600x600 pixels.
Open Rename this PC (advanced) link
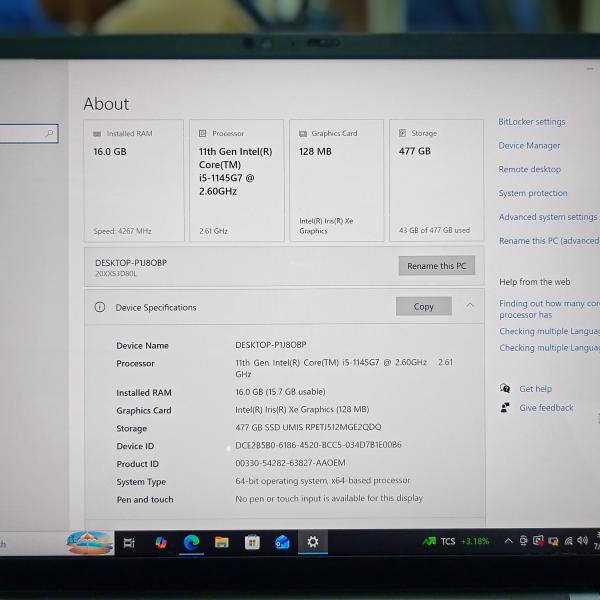click(x=549, y=241)
